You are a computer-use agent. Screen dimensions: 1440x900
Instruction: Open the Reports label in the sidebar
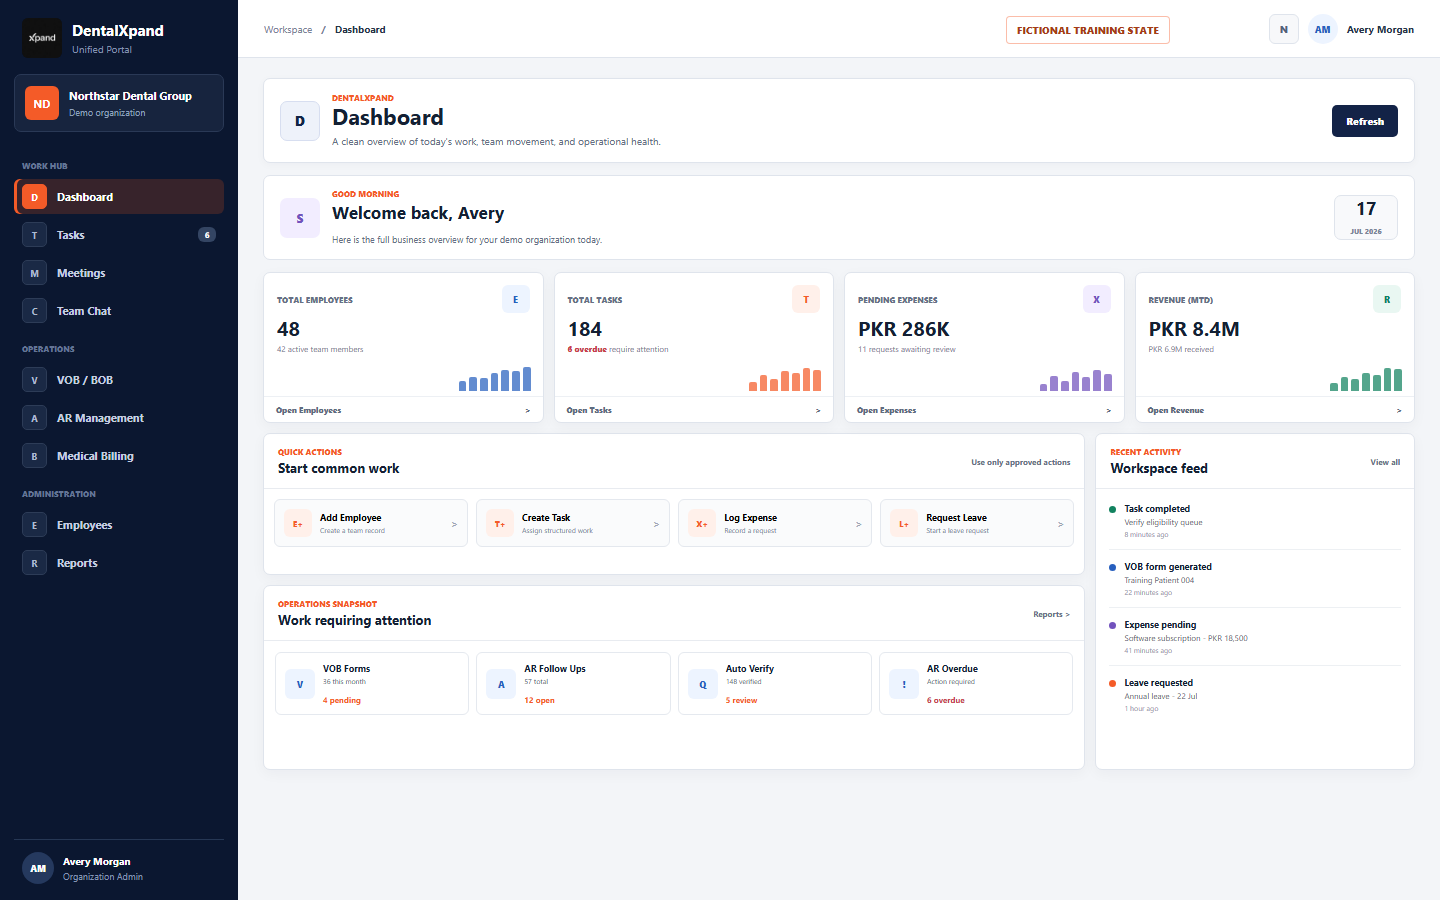tap(77, 563)
